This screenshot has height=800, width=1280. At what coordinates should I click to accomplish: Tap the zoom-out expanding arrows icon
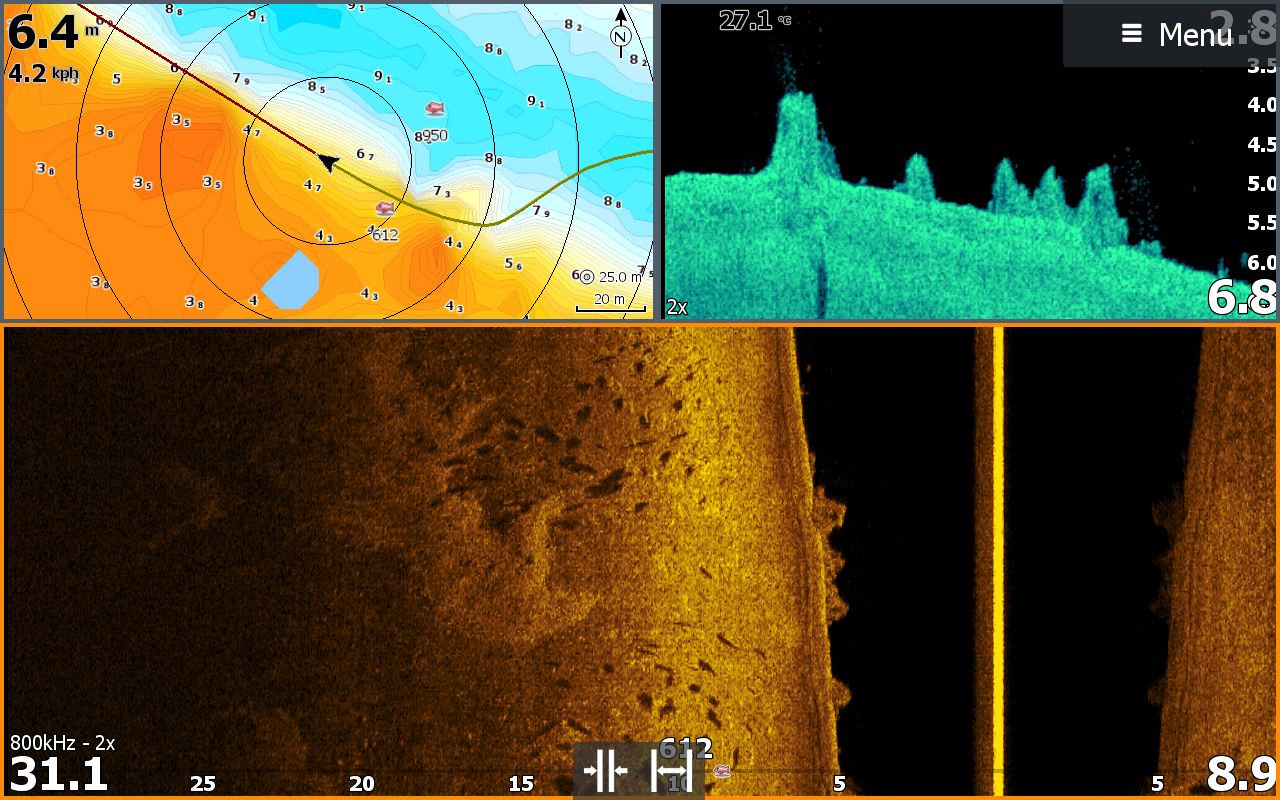672,771
